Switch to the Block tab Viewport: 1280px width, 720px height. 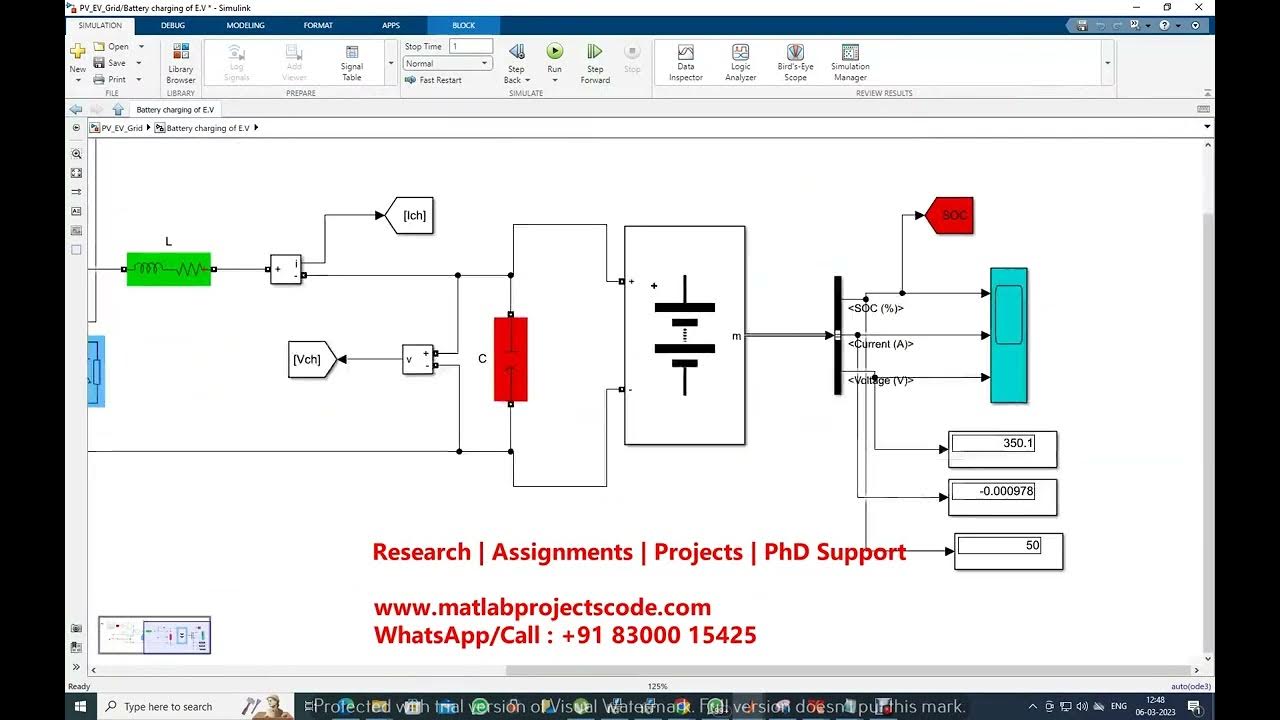(x=464, y=25)
